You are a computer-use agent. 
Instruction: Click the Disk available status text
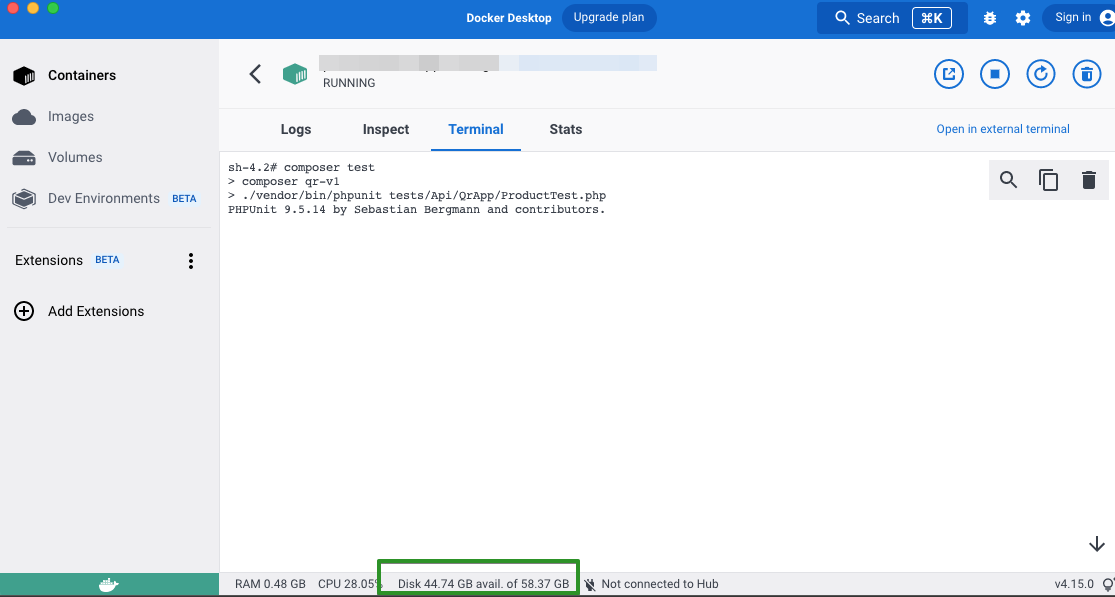click(483, 584)
